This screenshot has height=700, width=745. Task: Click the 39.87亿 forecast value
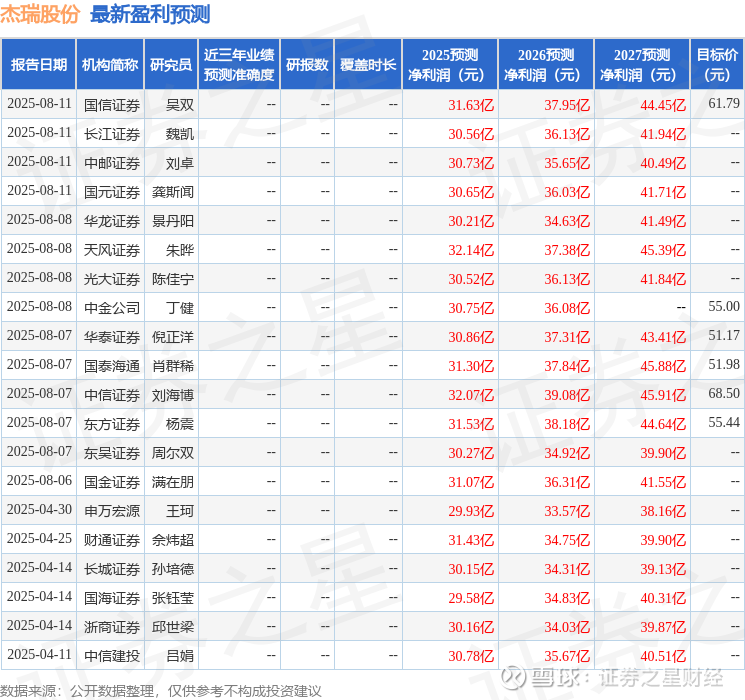click(663, 627)
